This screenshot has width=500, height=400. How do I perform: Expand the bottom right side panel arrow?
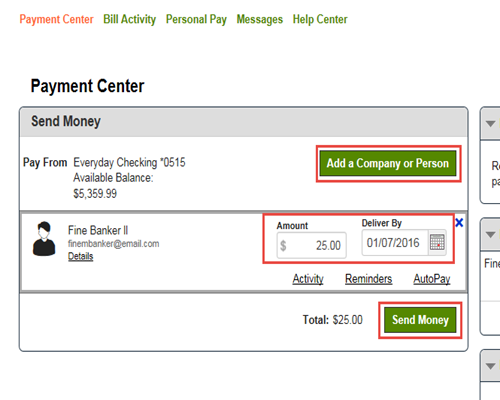[490, 366]
